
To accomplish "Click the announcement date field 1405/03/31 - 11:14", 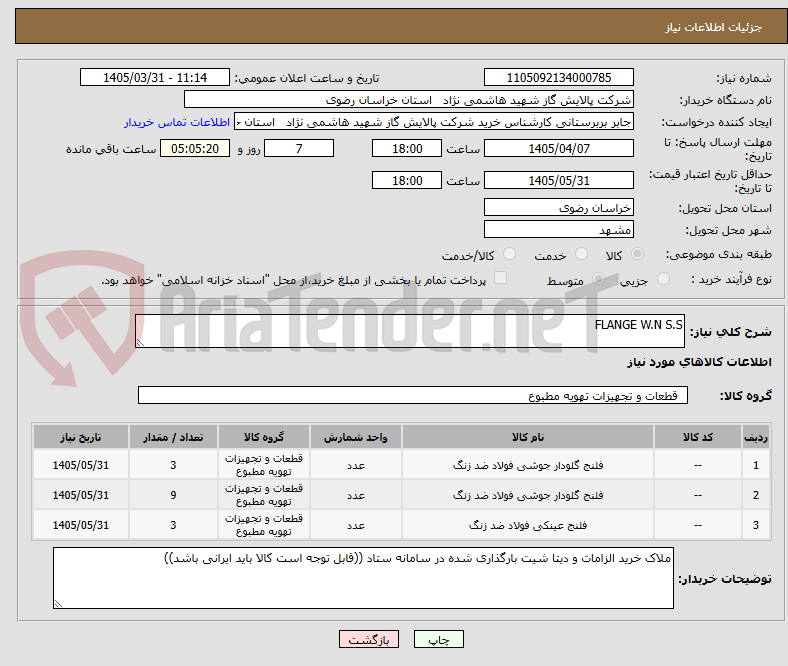I will 155,77.
